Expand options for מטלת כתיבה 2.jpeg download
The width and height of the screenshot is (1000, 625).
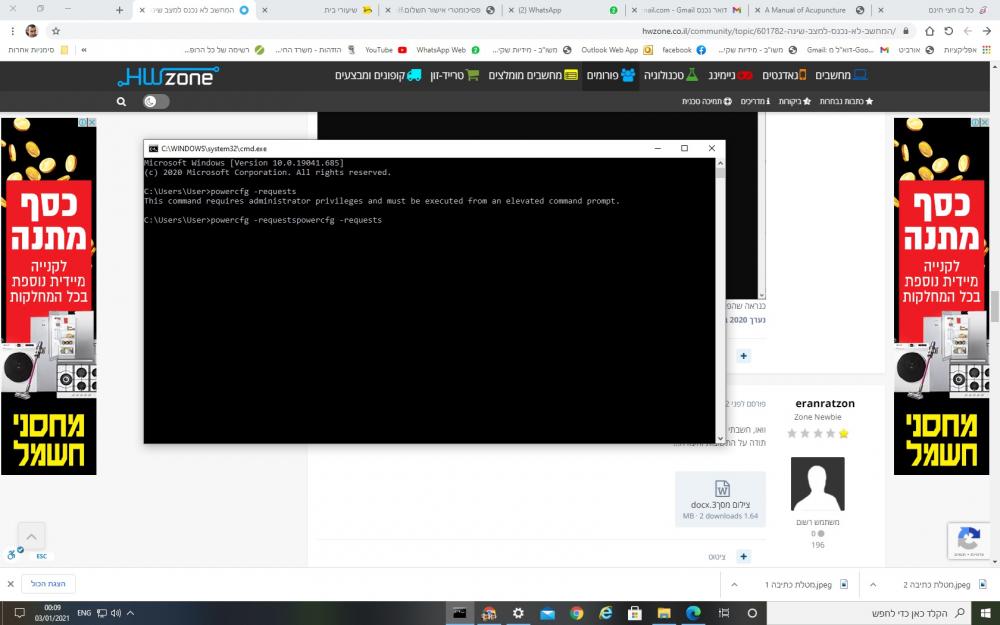tap(873, 584)
